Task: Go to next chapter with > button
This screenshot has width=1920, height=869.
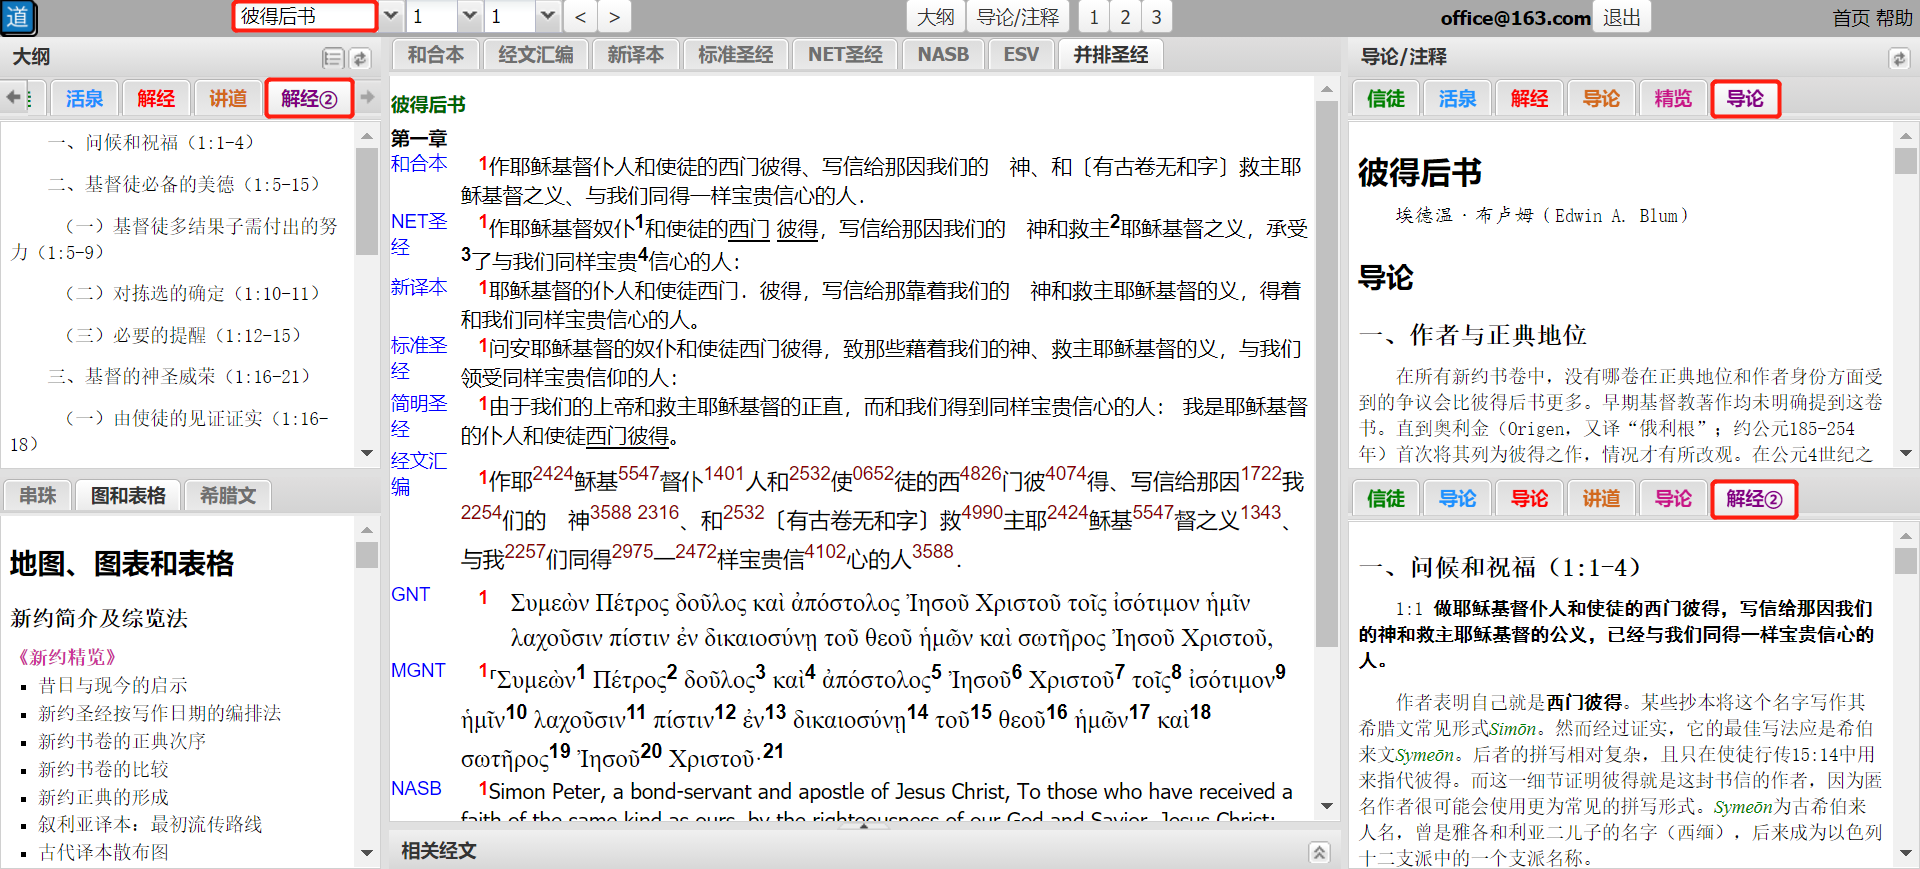Action: click(x=614, y=17)
